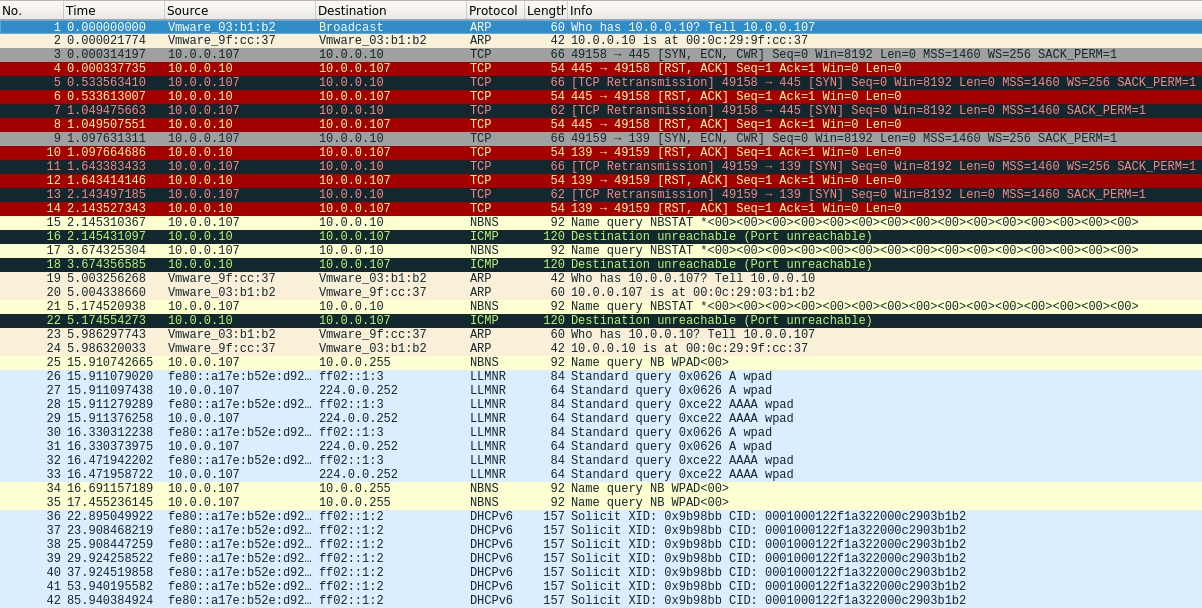Select packet 28 LLMNR 0xce22 AAAA wpad
The width and height of the screenshot is (1202, 608).
[x=601, y=405]
